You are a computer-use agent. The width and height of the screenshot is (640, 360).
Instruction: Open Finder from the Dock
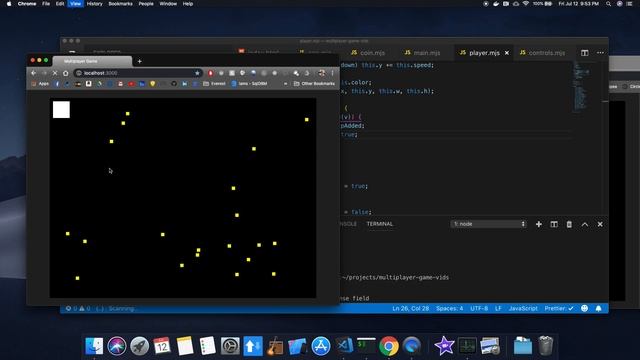point(94,346)
